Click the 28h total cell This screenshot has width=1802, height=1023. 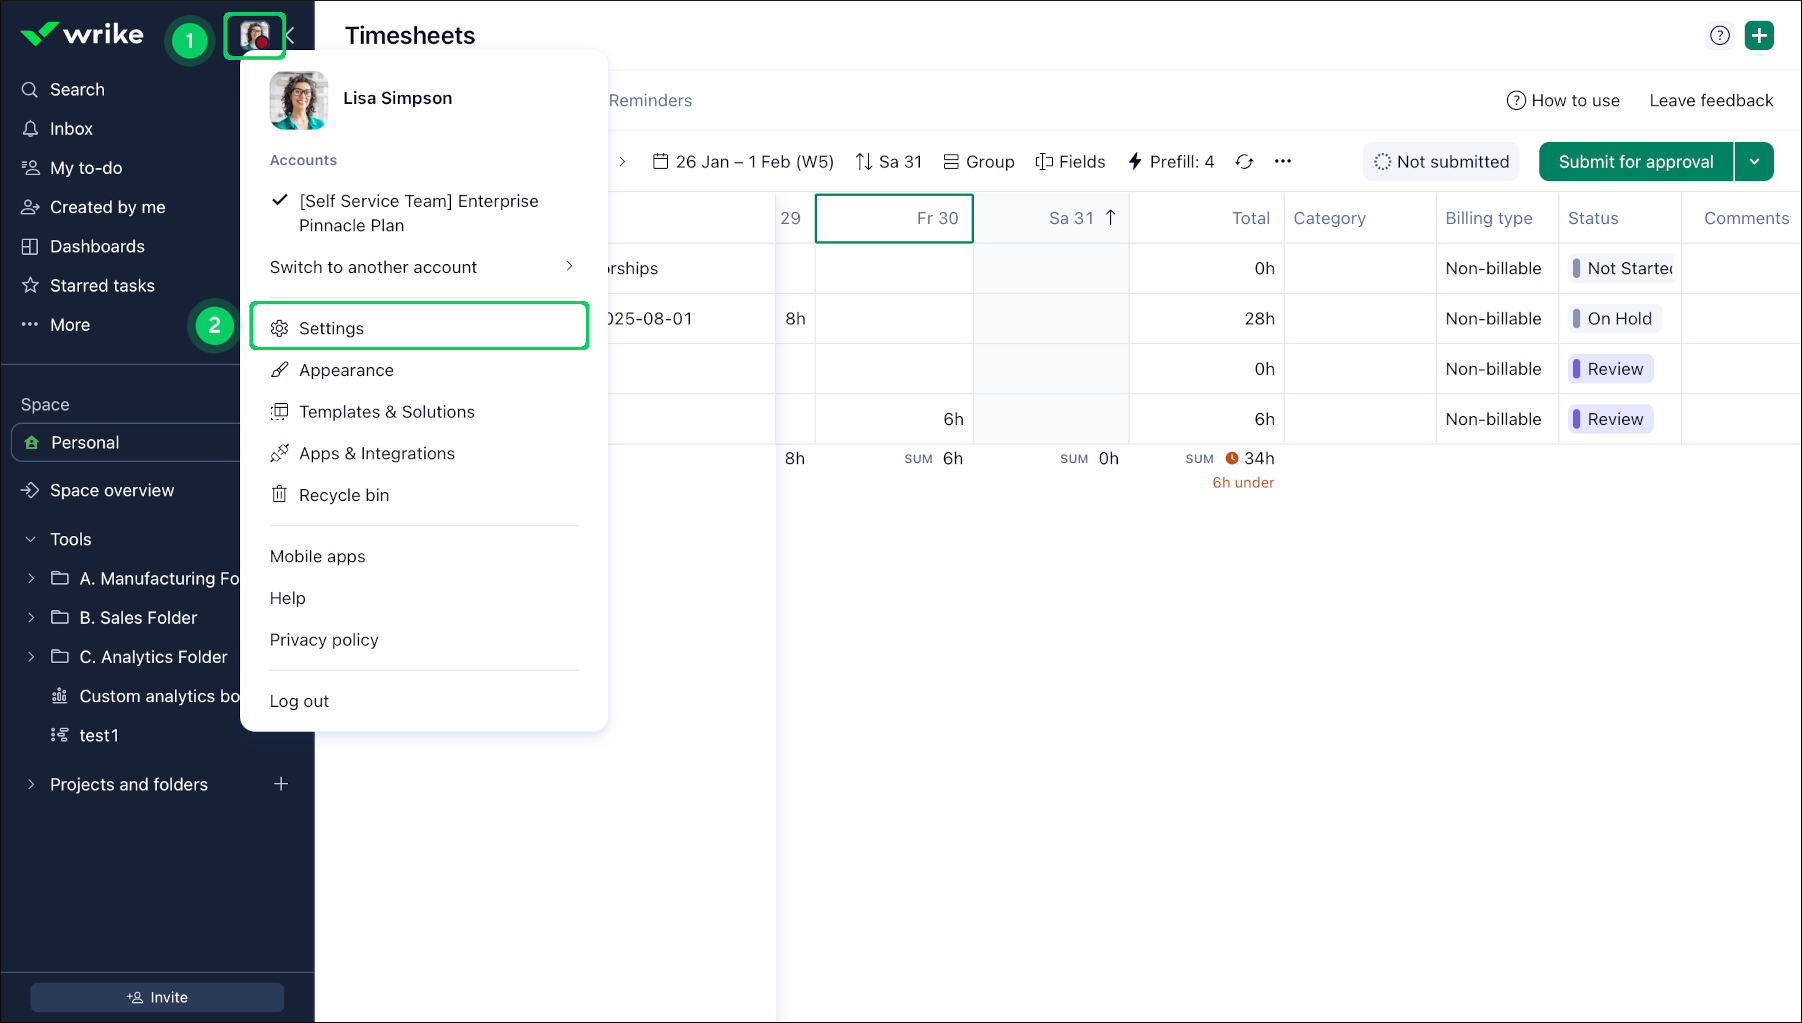click(1207, 318)
